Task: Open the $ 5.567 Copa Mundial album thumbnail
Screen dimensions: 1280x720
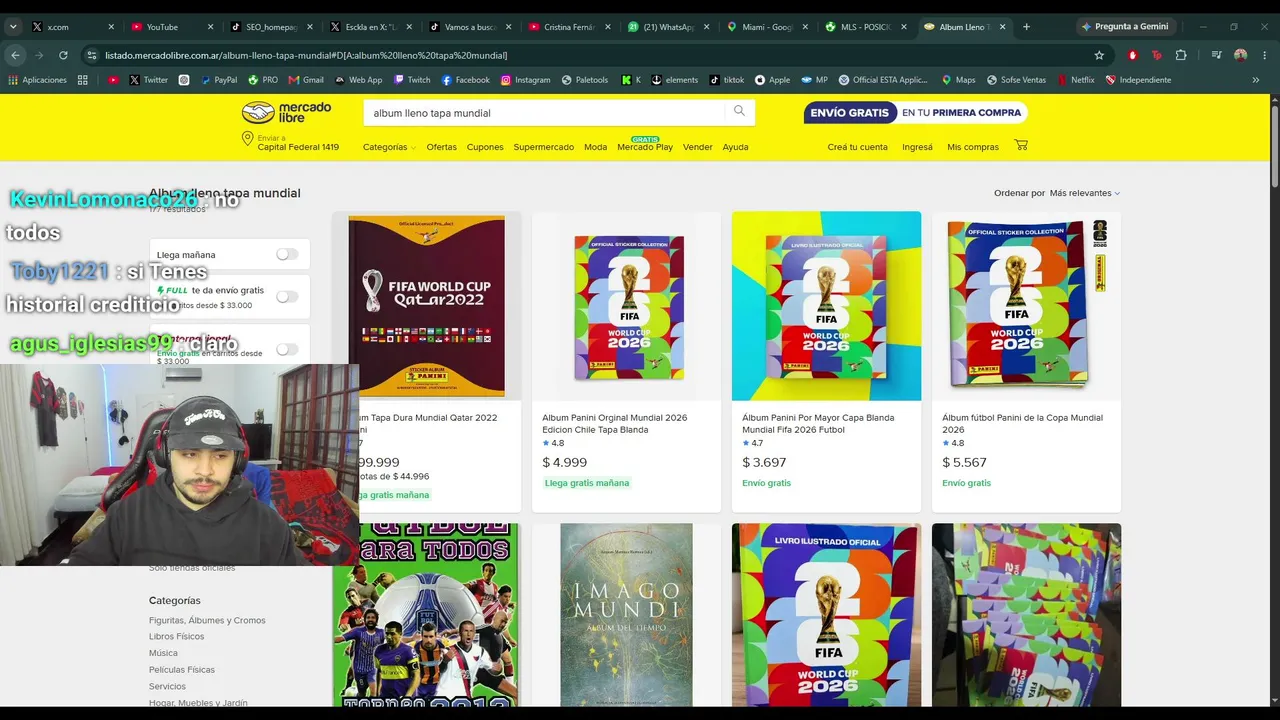Action: [1026, 306]
